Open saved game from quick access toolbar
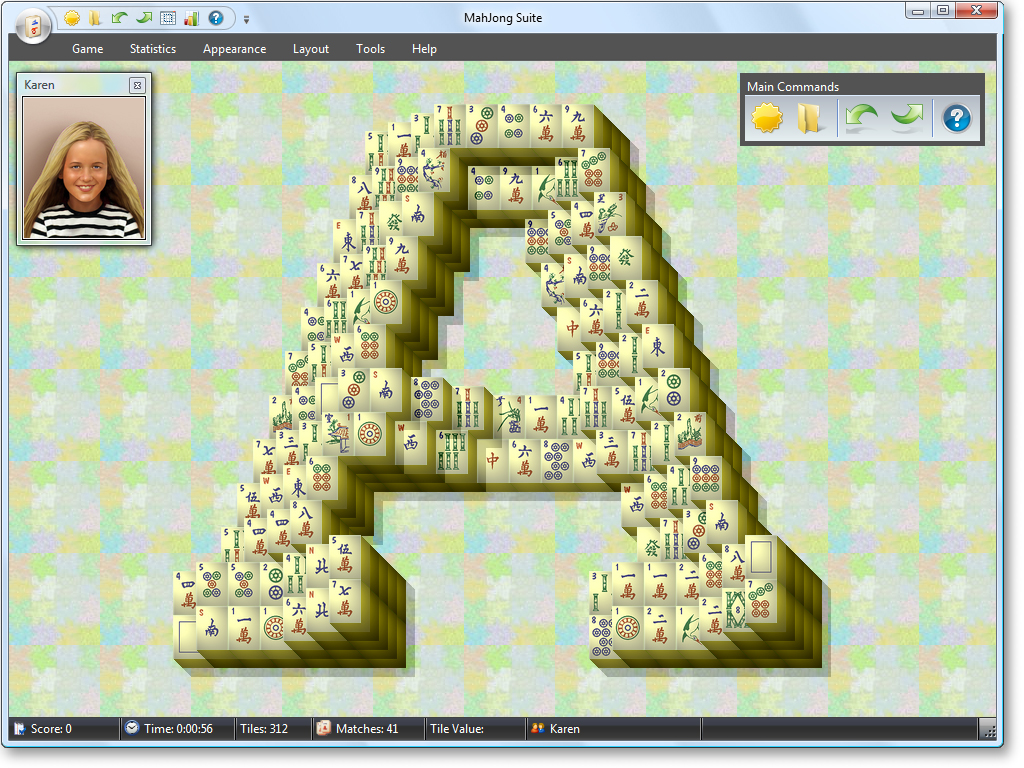 (95, 18)
